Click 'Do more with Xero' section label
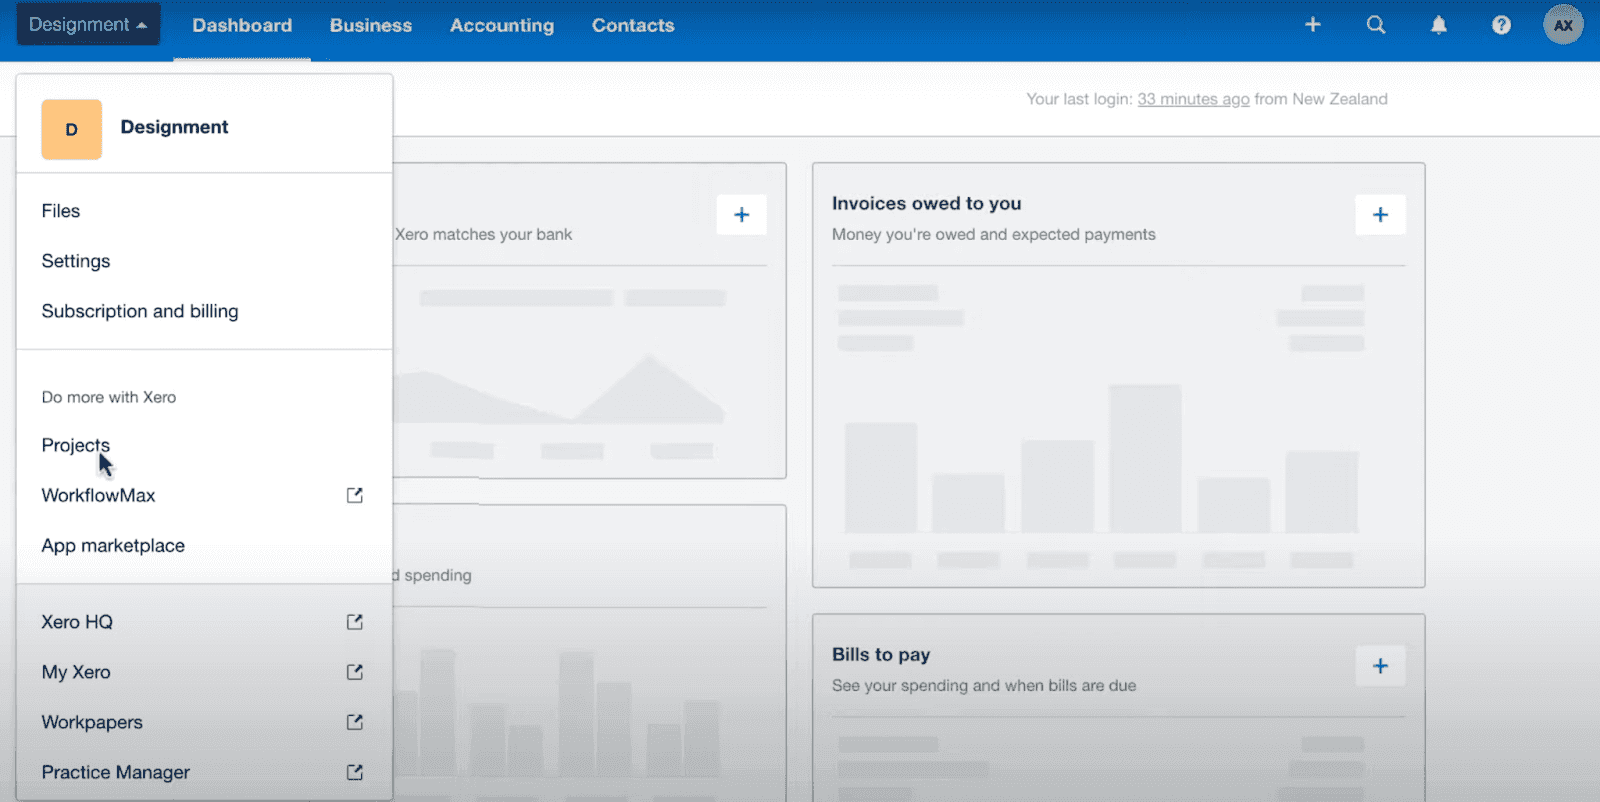 (x=109, y=397)
